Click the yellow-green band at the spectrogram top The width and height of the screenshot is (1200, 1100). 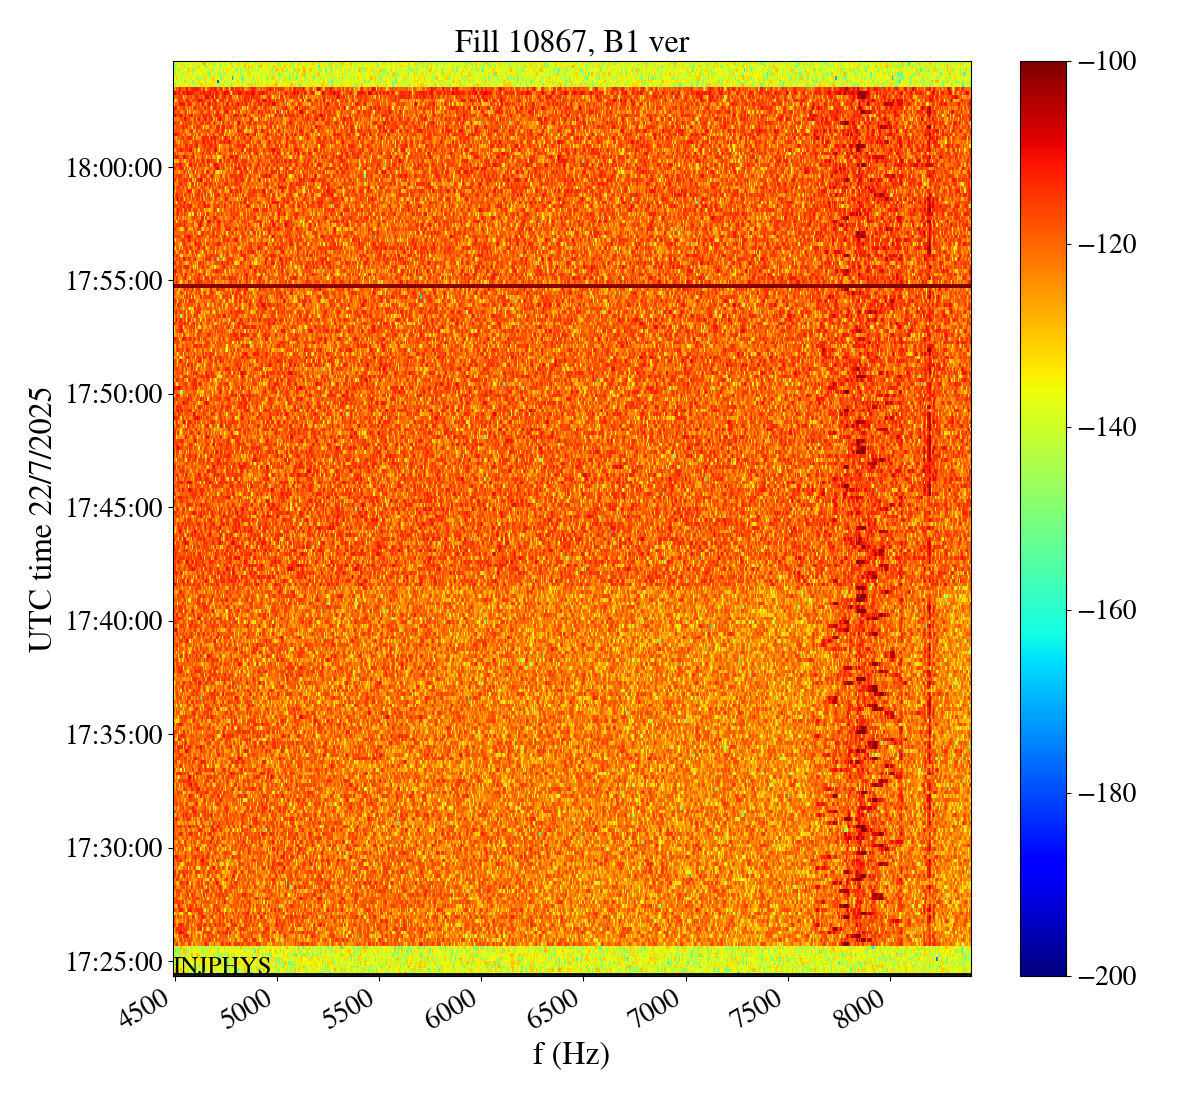click(571, 74)
